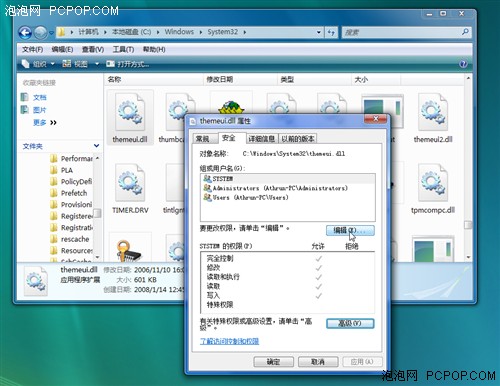Click the file list vertical scrollbar thumb
The width and height of the screenshot is (500, 386).
(x=468, y=225)
